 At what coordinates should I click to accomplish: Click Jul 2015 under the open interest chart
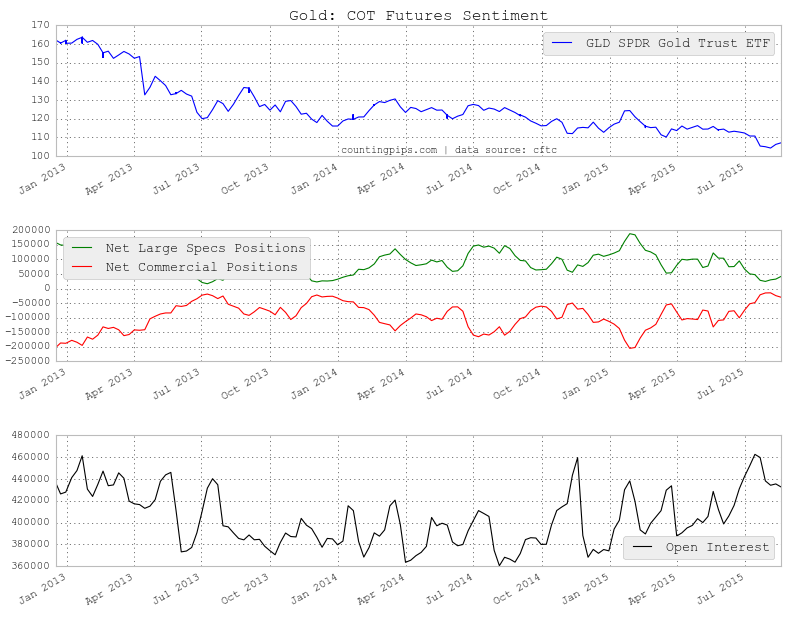[x=721, y=589]
